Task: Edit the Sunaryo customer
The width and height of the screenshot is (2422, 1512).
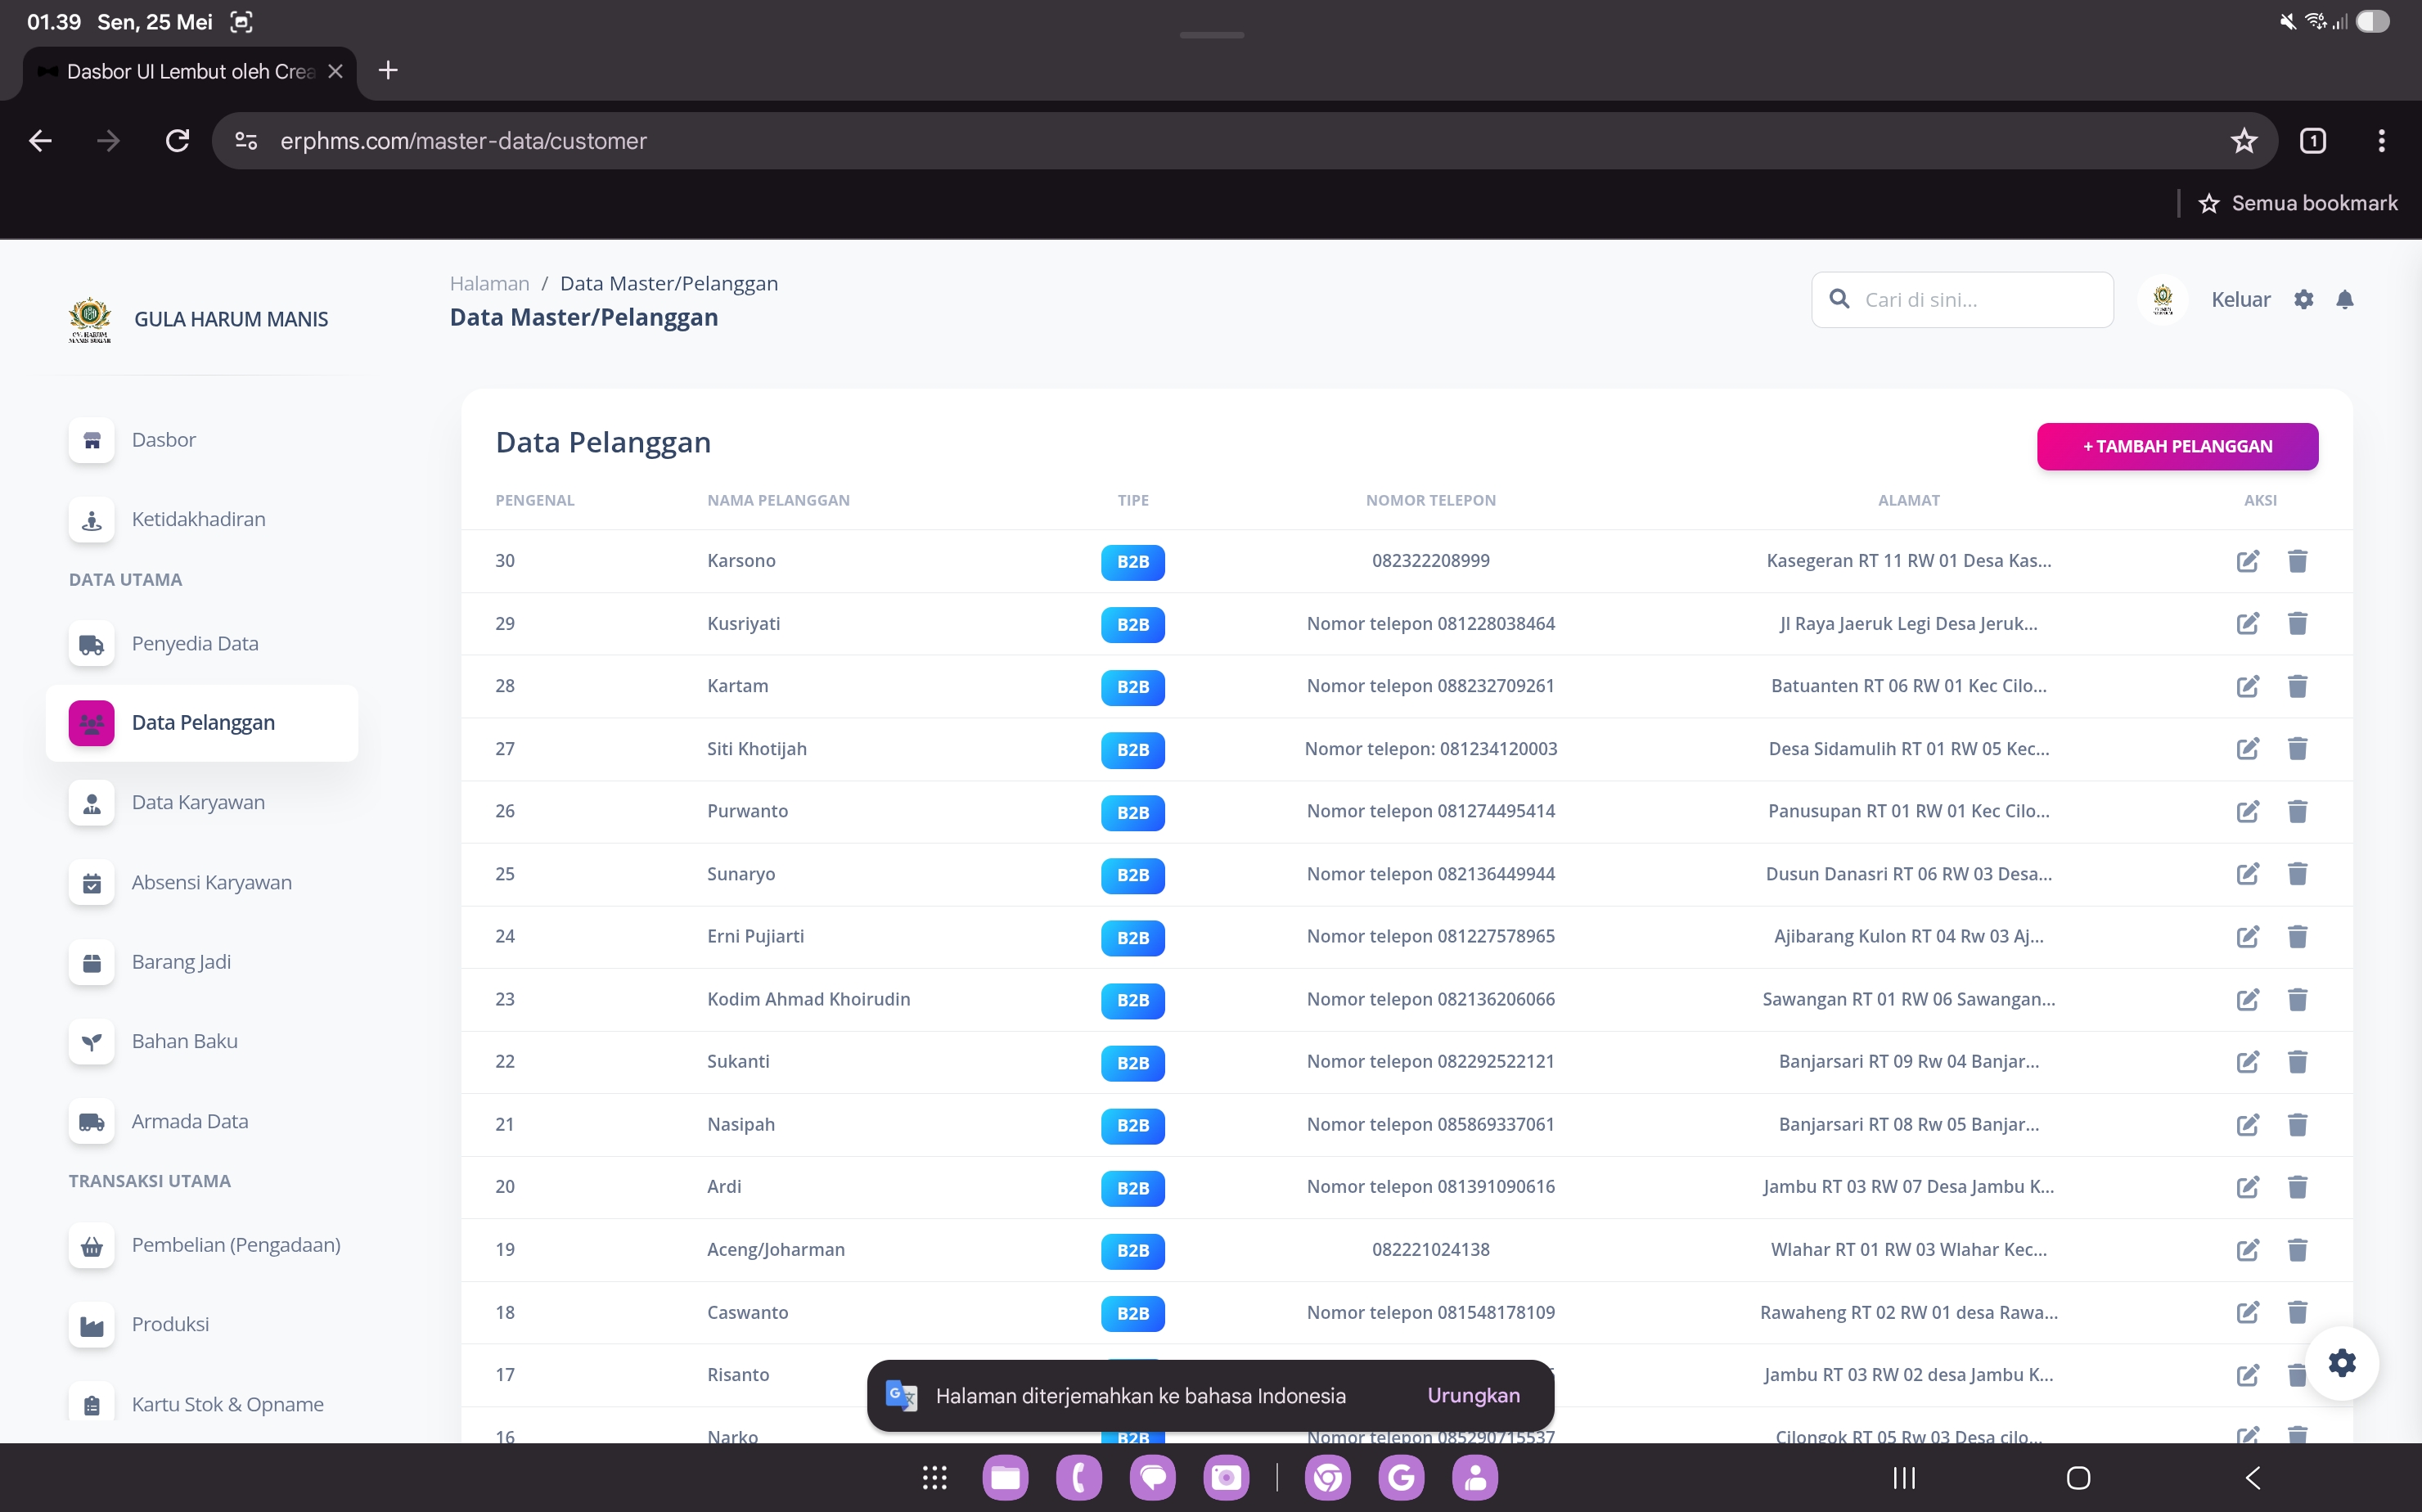Action: [2247, 874]
